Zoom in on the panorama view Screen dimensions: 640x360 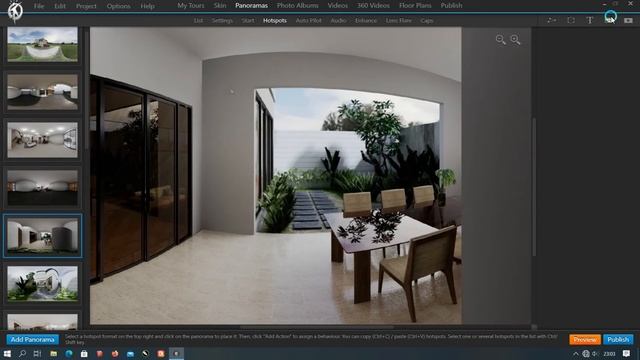click(516, 39)
